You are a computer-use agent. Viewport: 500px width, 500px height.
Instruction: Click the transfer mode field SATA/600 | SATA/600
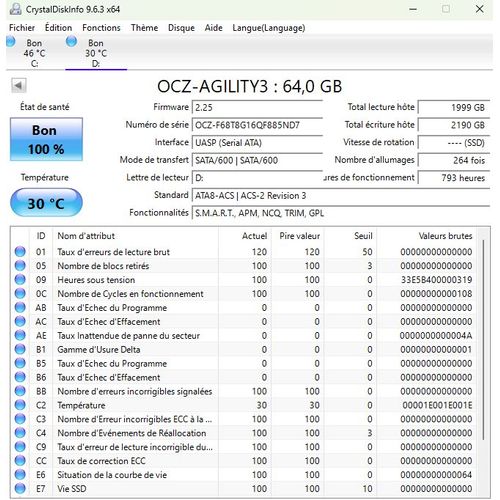pyautogui.click(x=257, y=160)
